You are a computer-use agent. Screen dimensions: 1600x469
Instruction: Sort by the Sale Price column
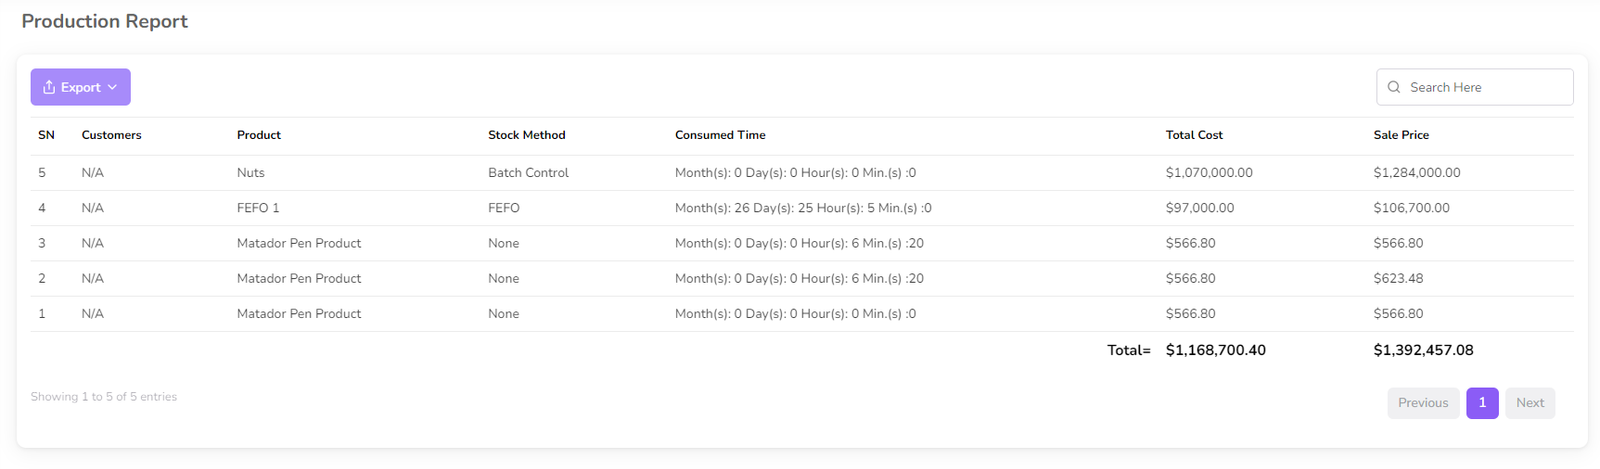click(1401, 135)
